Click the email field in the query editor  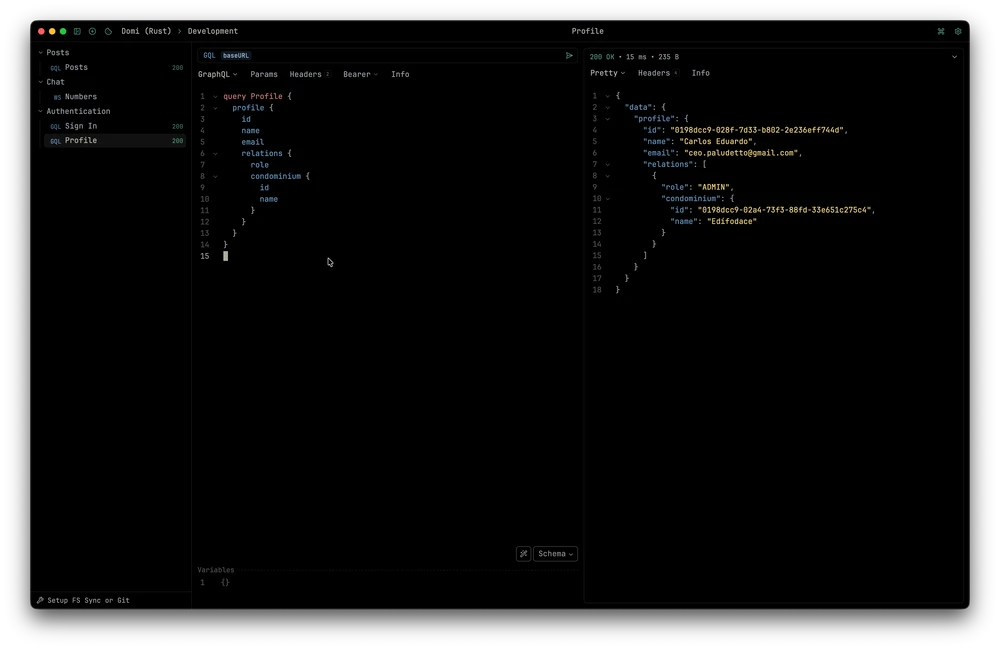pyautogui.click(x=253, y=142)
